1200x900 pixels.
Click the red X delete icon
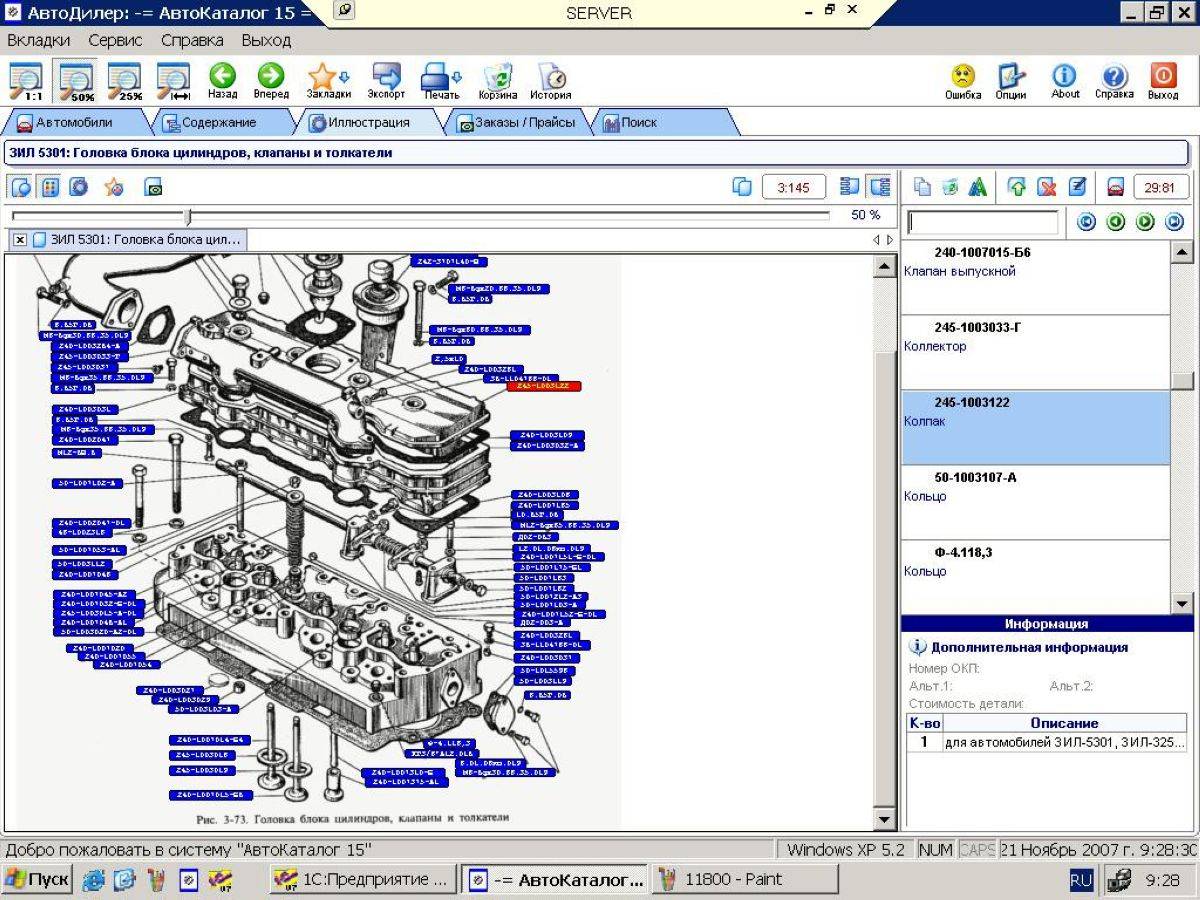tap(1046, 187)
